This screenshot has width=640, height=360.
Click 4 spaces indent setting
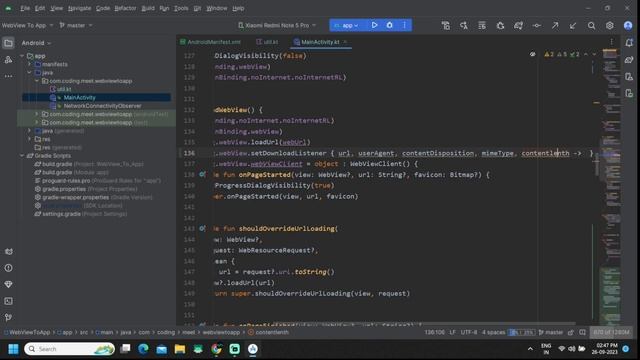point(493,333)
